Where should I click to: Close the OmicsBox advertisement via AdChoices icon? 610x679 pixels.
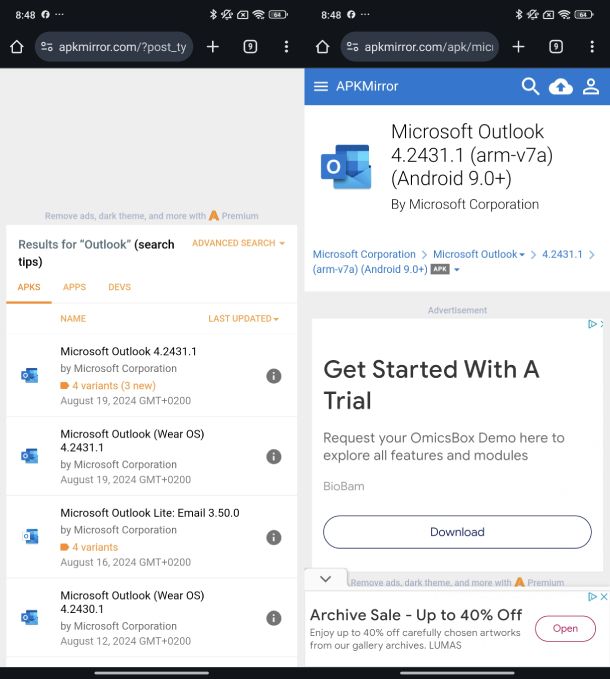coord(593,324)
